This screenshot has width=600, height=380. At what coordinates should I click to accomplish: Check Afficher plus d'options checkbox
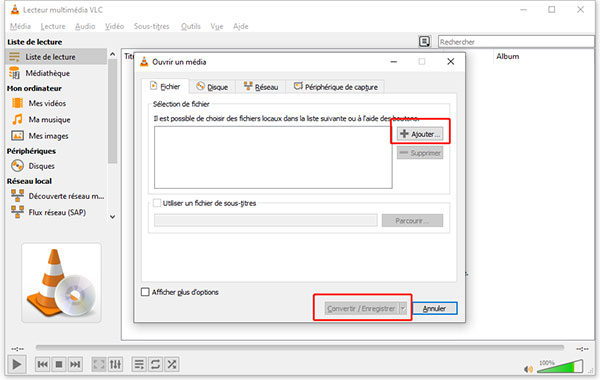(145, 292)
